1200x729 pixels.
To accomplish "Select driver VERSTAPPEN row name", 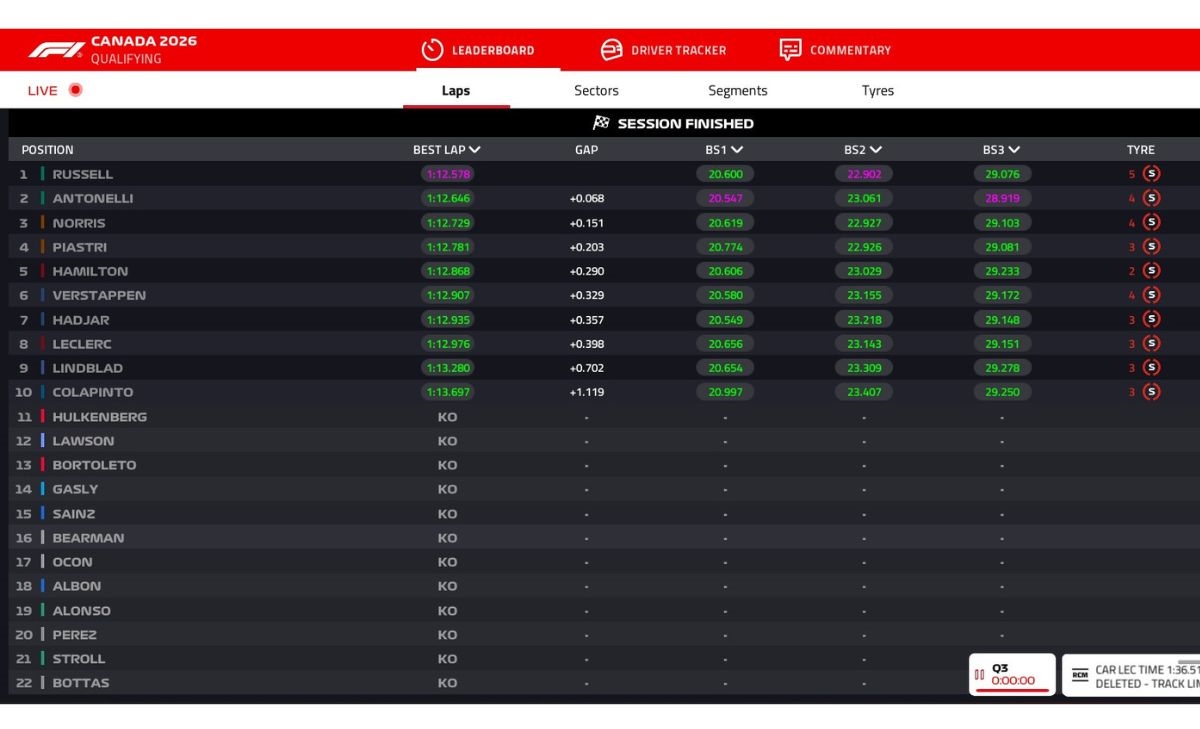I will point(99,295).
